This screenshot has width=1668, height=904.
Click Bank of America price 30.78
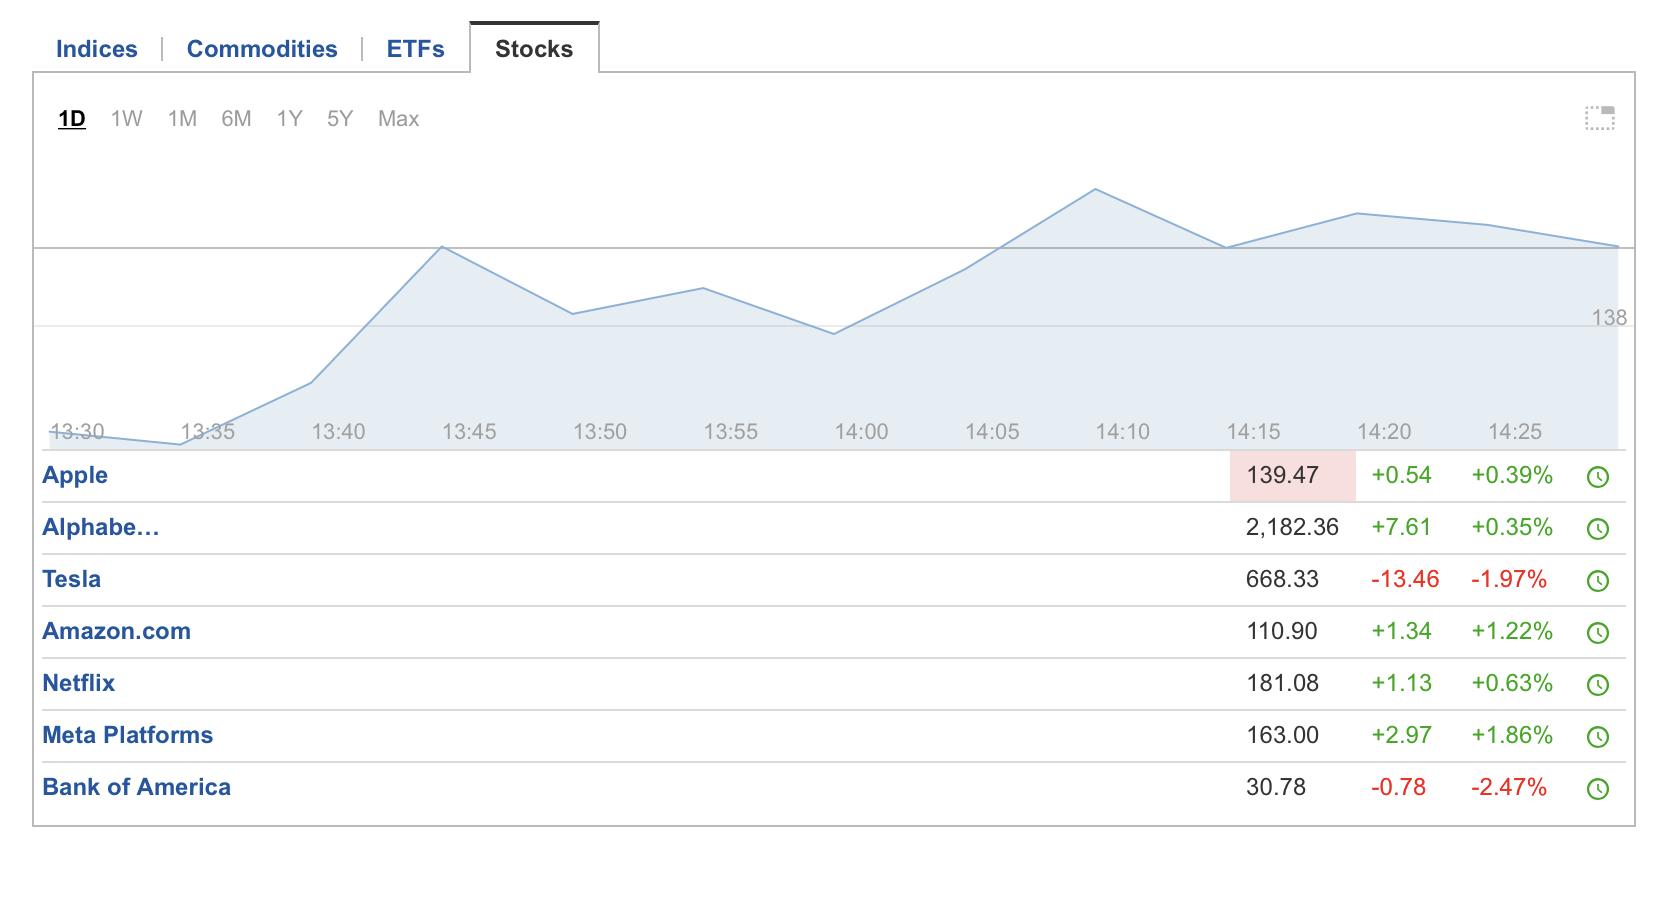point(1276,787)
